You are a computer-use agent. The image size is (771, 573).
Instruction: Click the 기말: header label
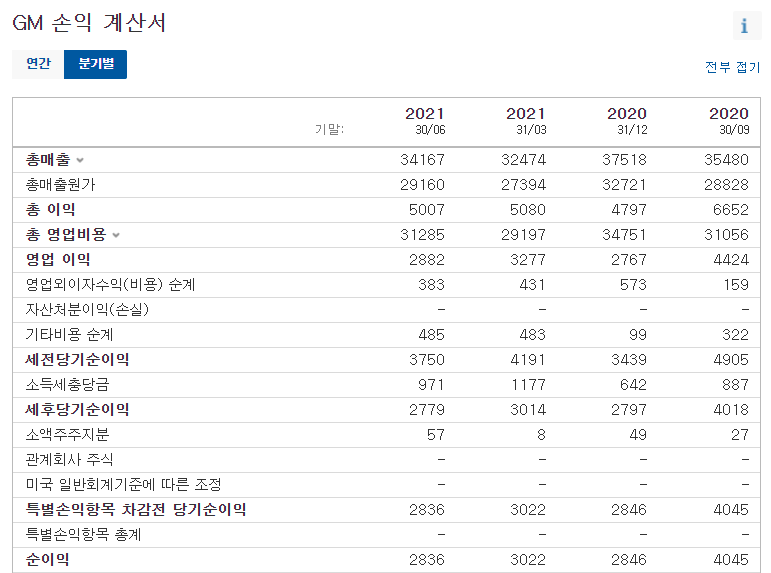click(329, 129)
